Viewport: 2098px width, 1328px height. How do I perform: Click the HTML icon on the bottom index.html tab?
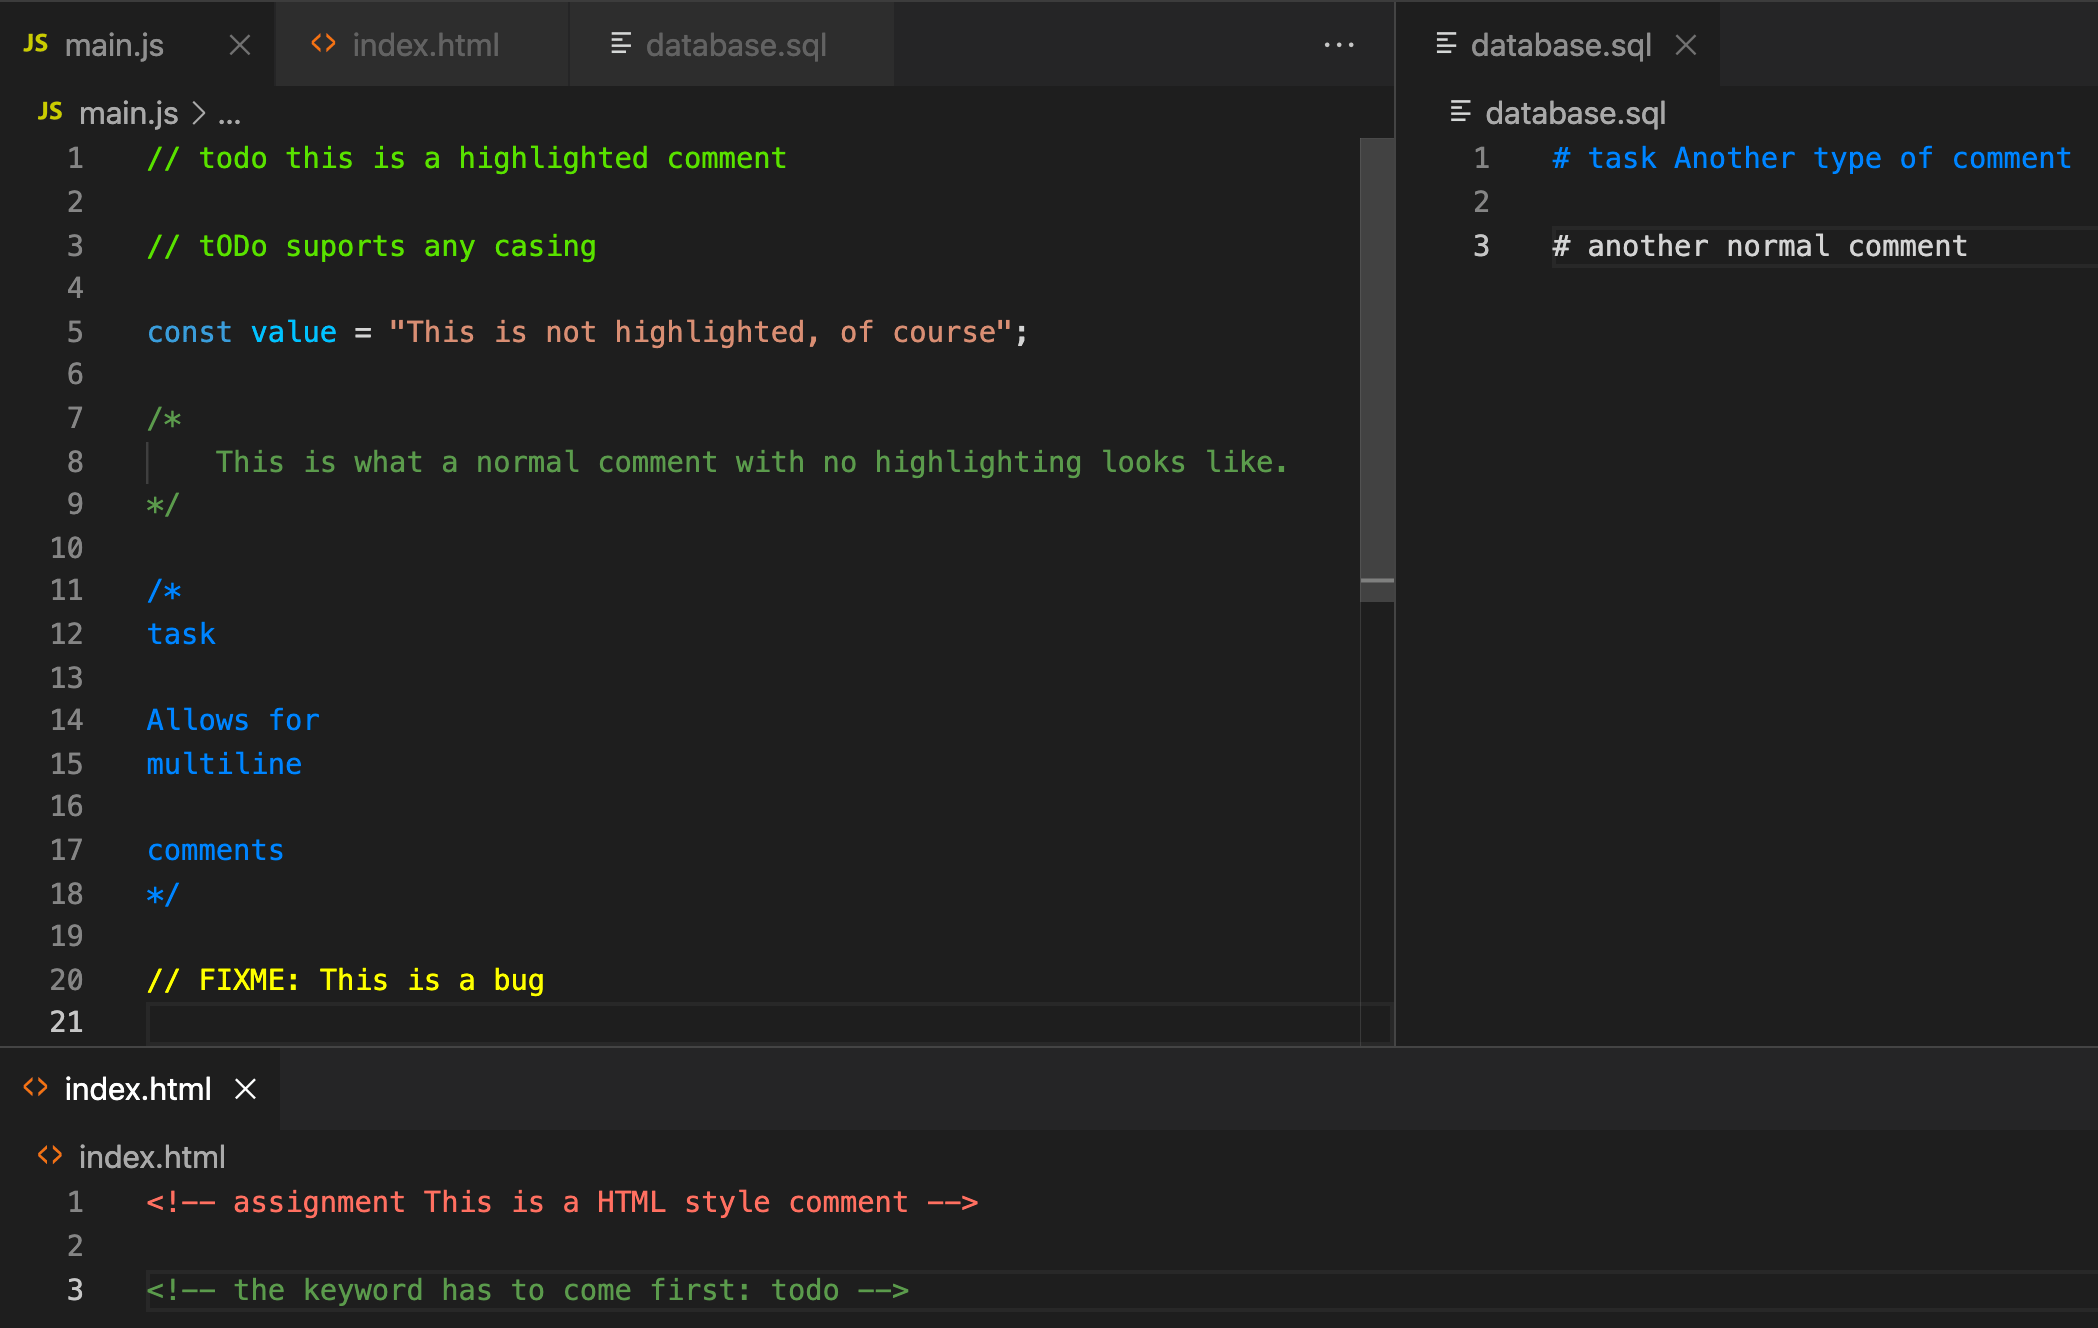[x=34, y=1089]
